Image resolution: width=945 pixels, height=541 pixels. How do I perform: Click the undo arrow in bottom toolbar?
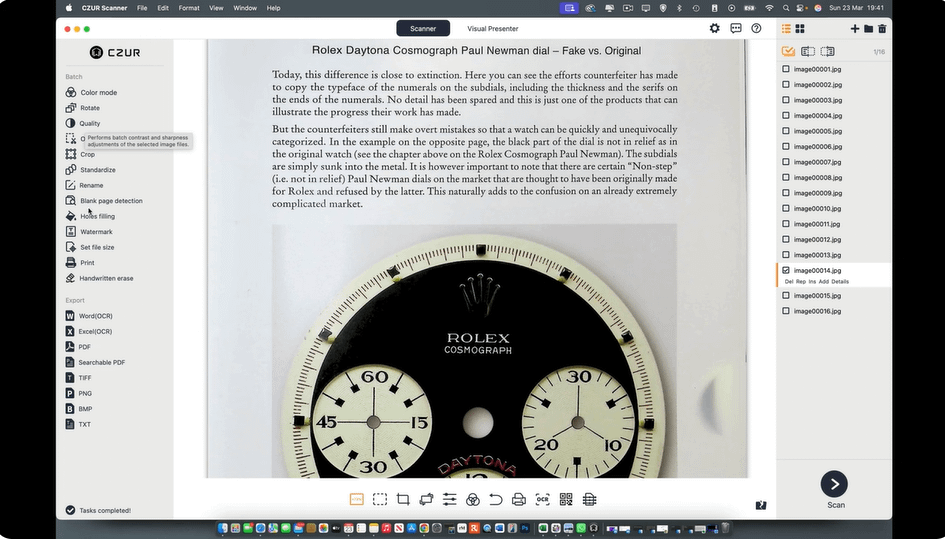click(x=496, y=499)
